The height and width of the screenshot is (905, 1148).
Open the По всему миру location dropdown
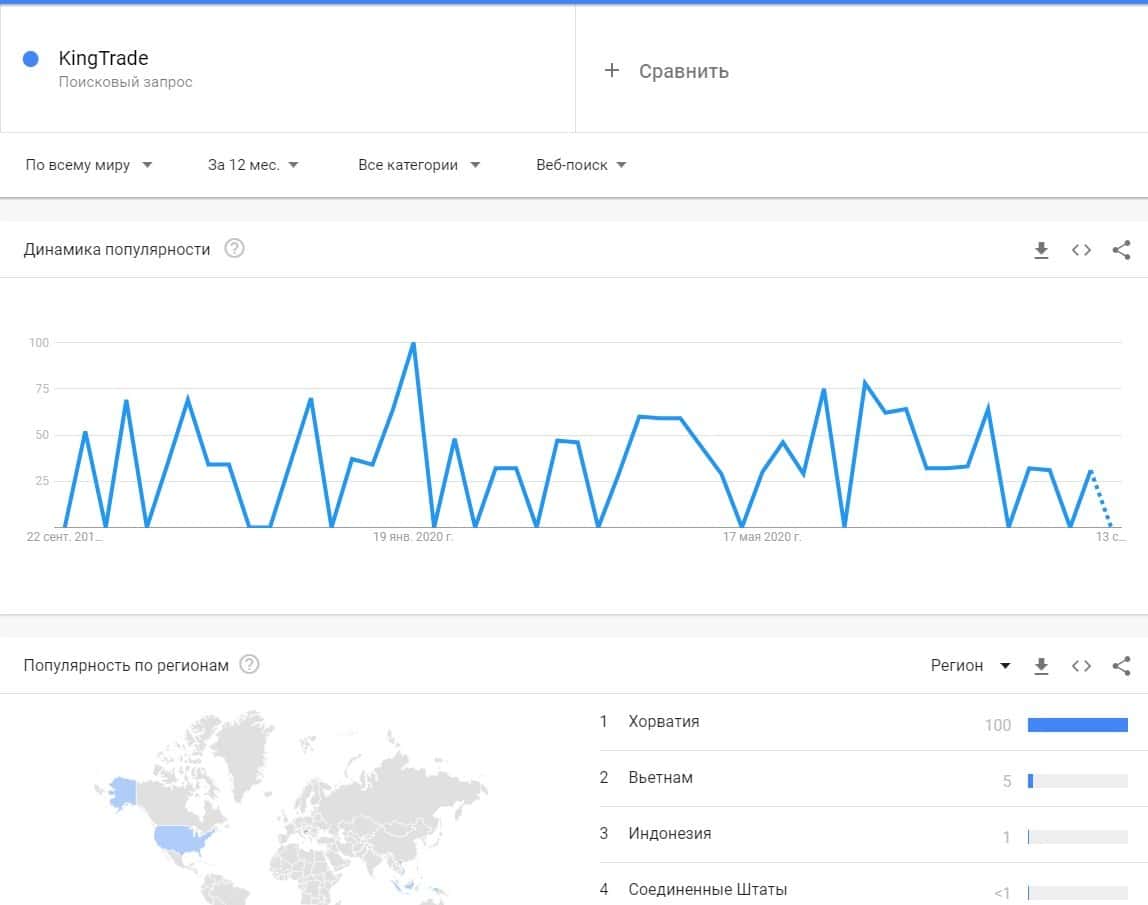click(89, 165)
